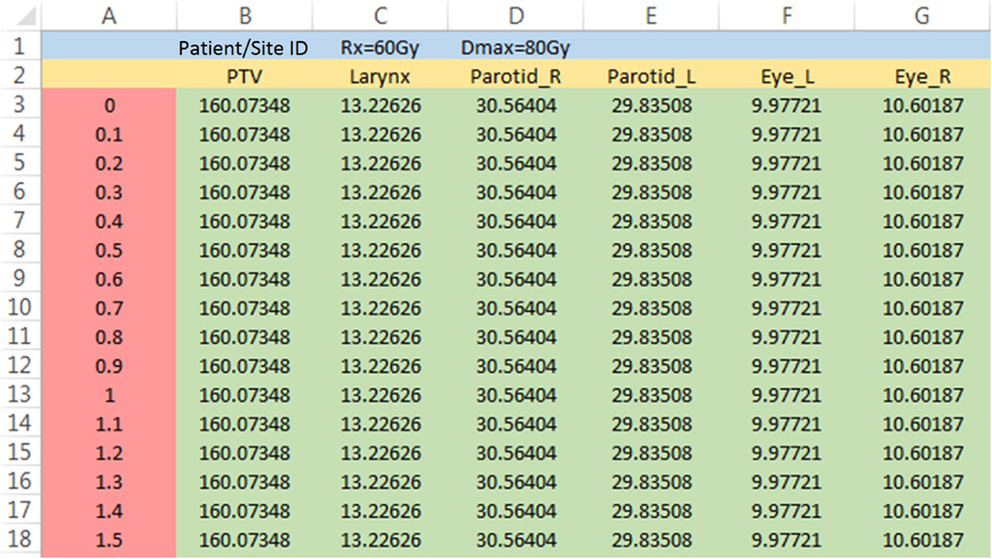Click PTV value 160.07348 in row 18
Image resolution: width=992 pixels, height=559 pixels.
(x=244, y=540)
